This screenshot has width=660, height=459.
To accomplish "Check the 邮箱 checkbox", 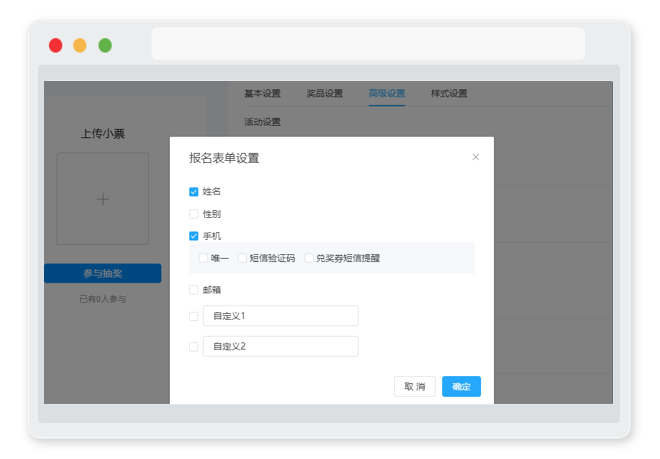I will click(x=194, y=290).
